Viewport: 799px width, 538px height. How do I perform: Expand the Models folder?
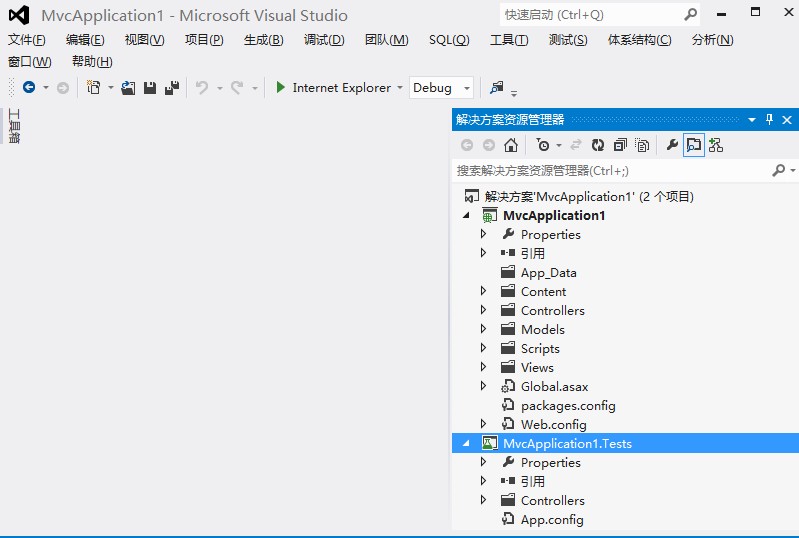tap(484, 329)
